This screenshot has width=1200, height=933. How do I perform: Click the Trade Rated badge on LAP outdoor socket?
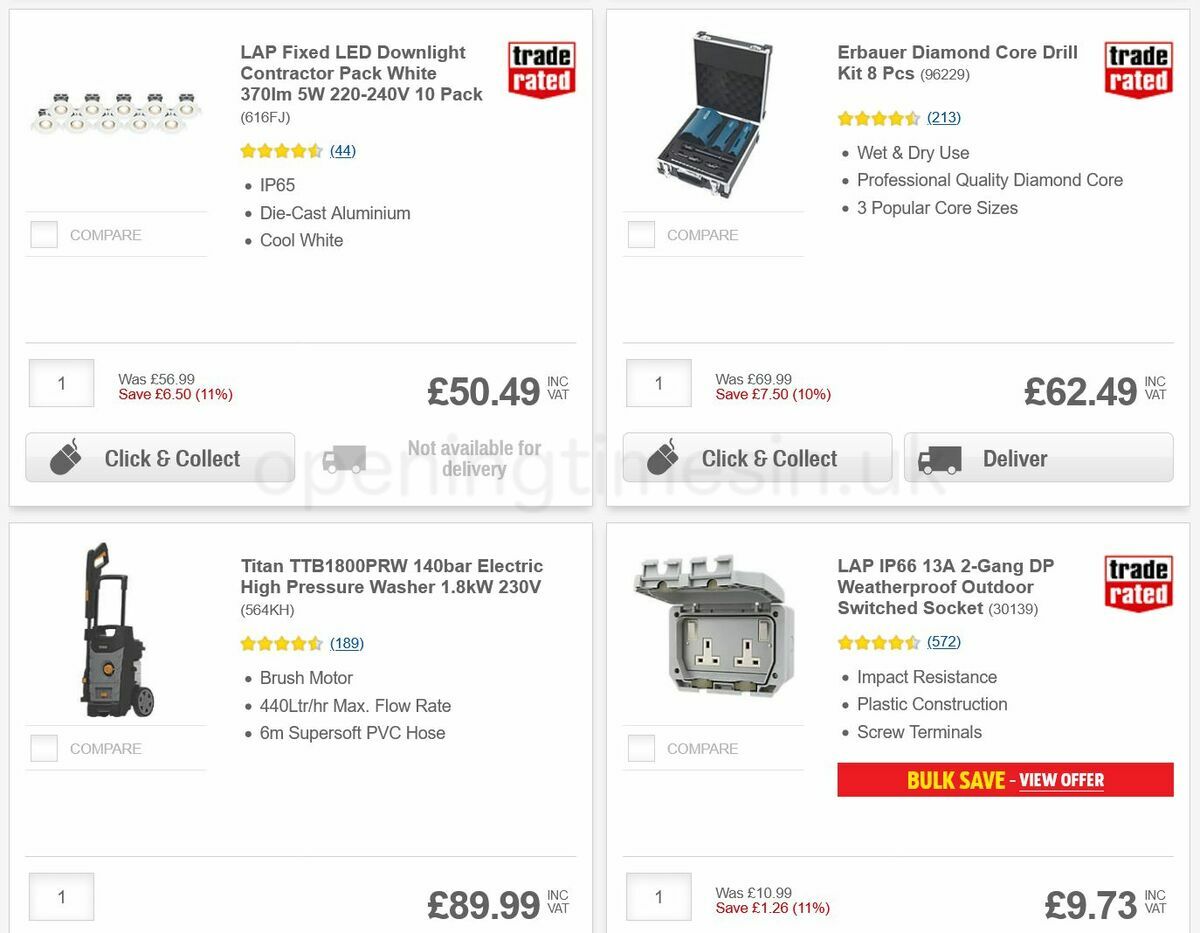pyautogui.click(x=1138, y=584)
